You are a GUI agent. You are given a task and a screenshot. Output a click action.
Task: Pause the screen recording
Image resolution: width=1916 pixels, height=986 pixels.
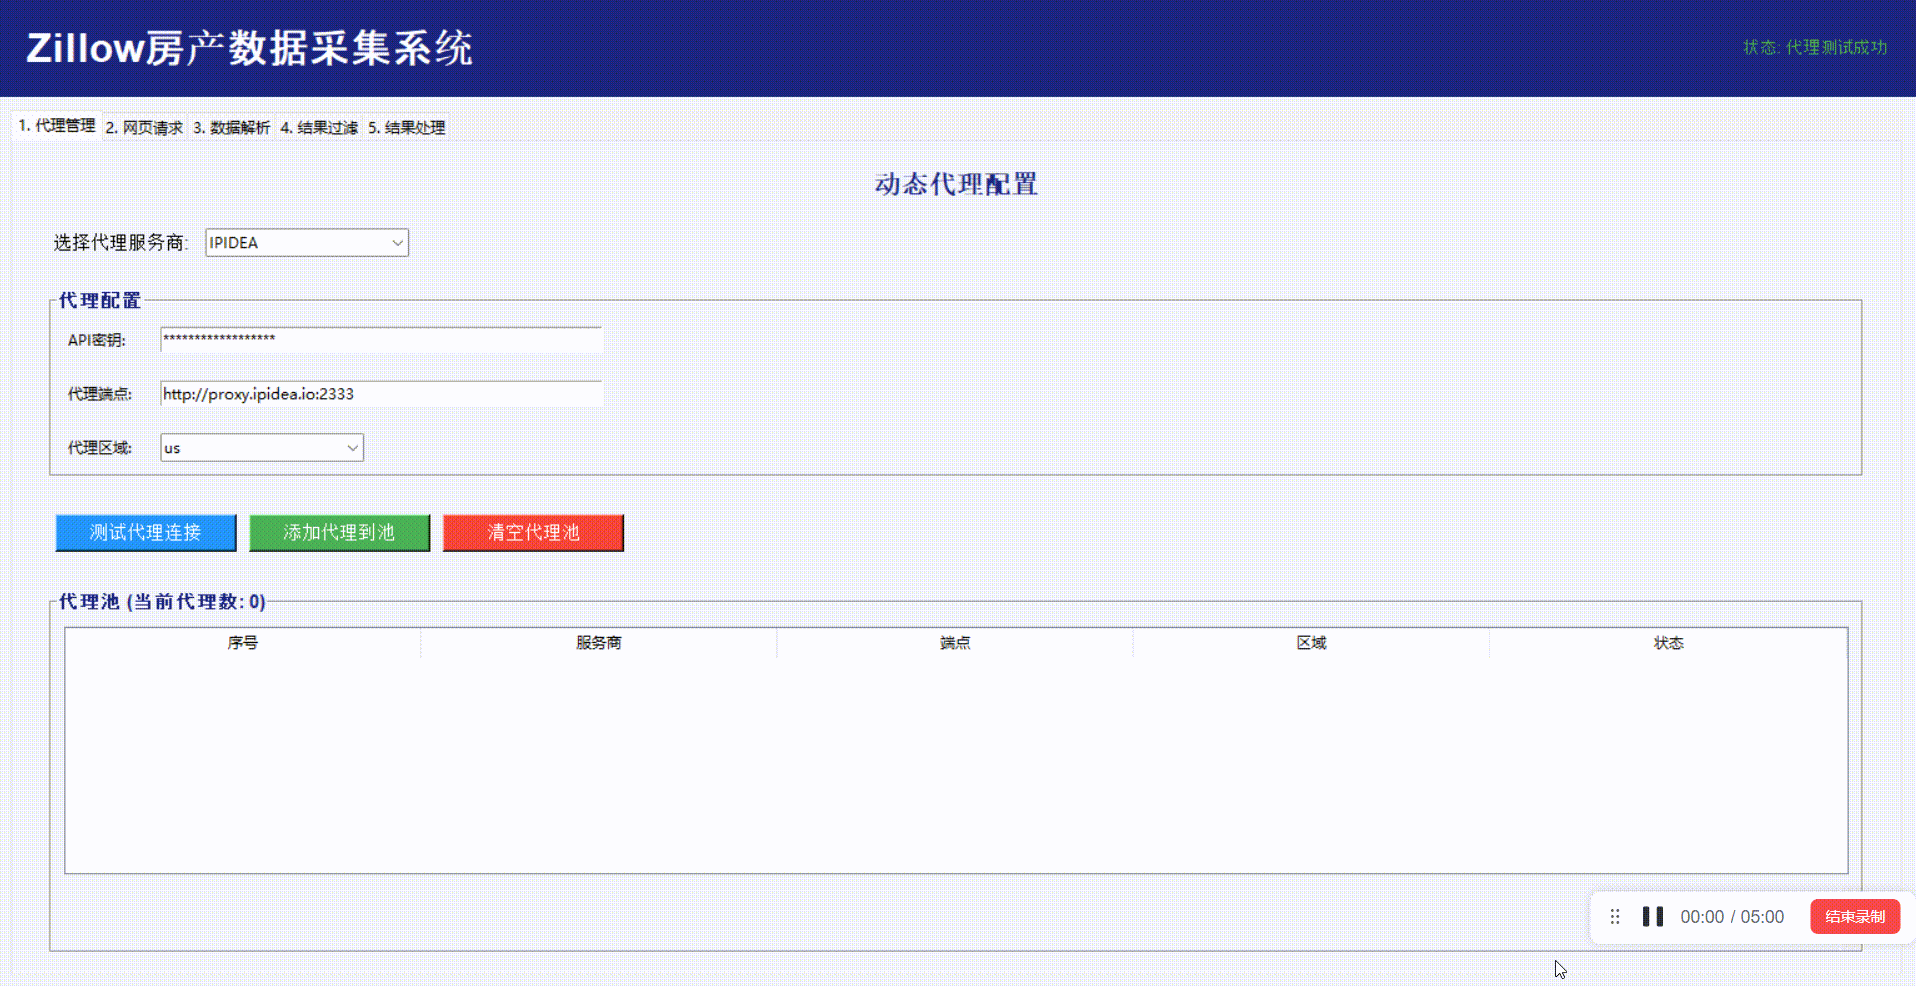click(x=1653, y=917)
